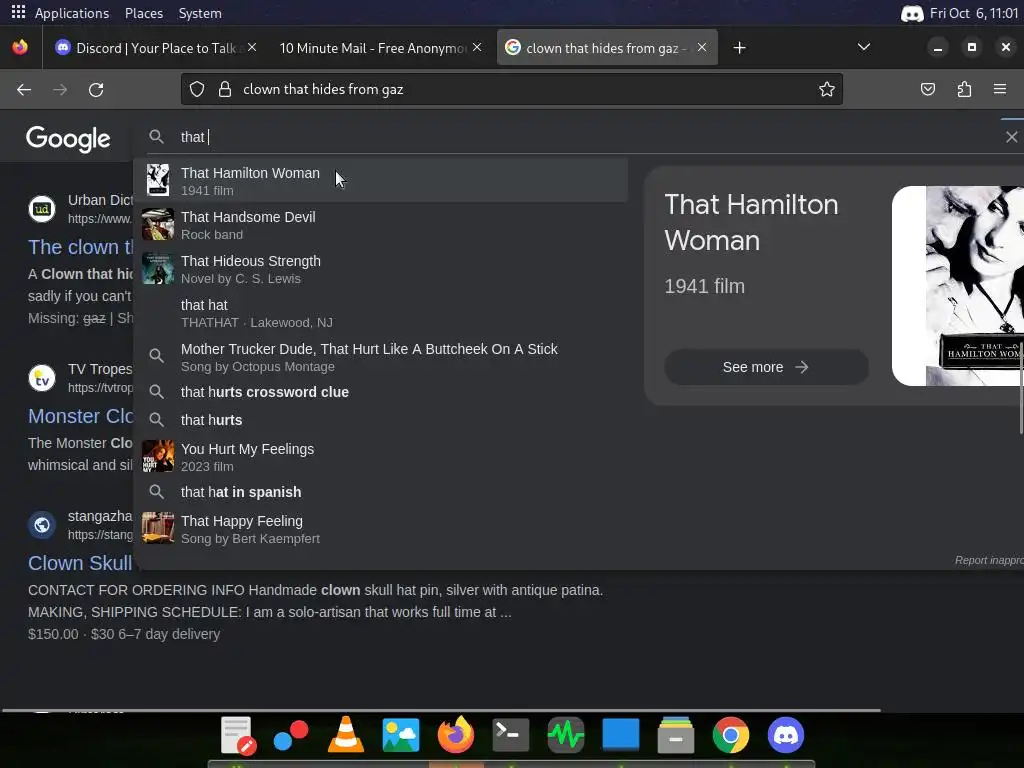Select You Hurt My Feelings suggestion
1024x768 pixels.
381,456
